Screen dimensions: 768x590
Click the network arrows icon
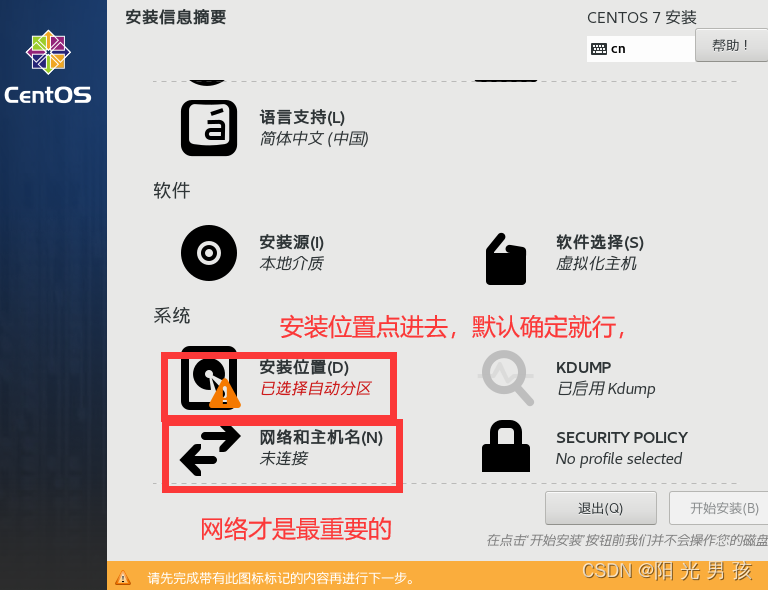coord(210,451)
